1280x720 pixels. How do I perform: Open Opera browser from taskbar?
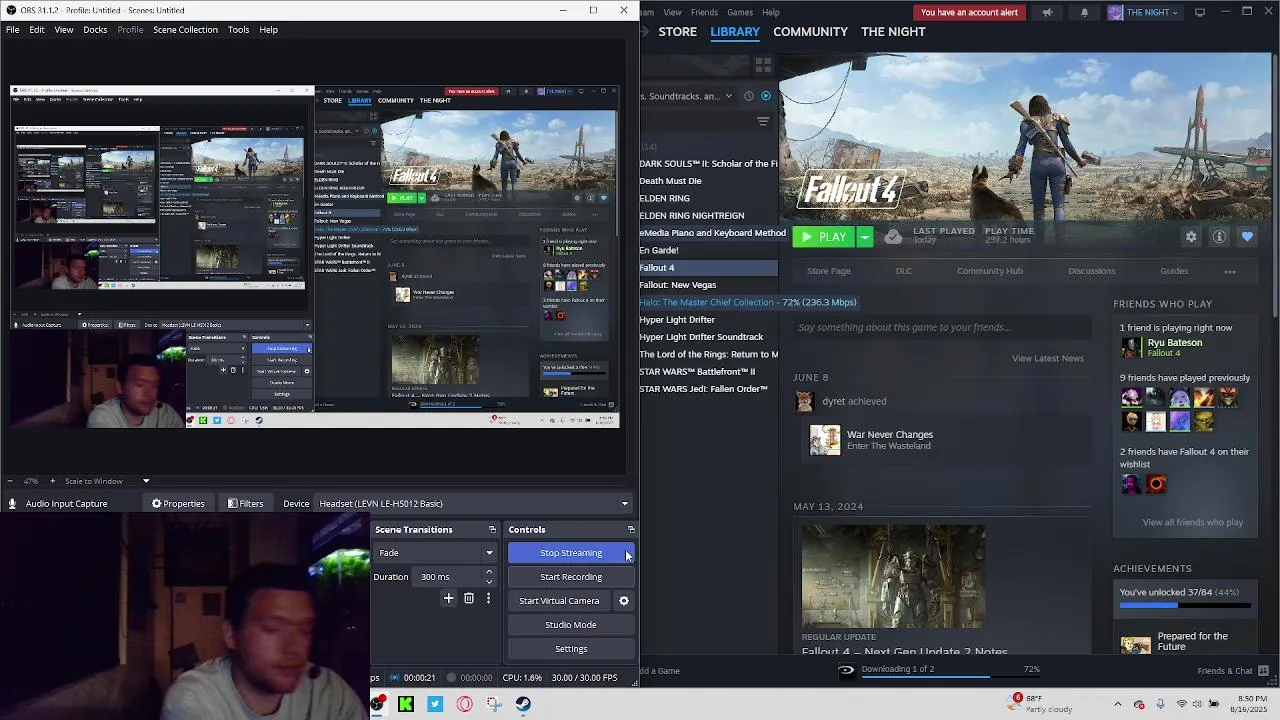click(x=464, y=704)
